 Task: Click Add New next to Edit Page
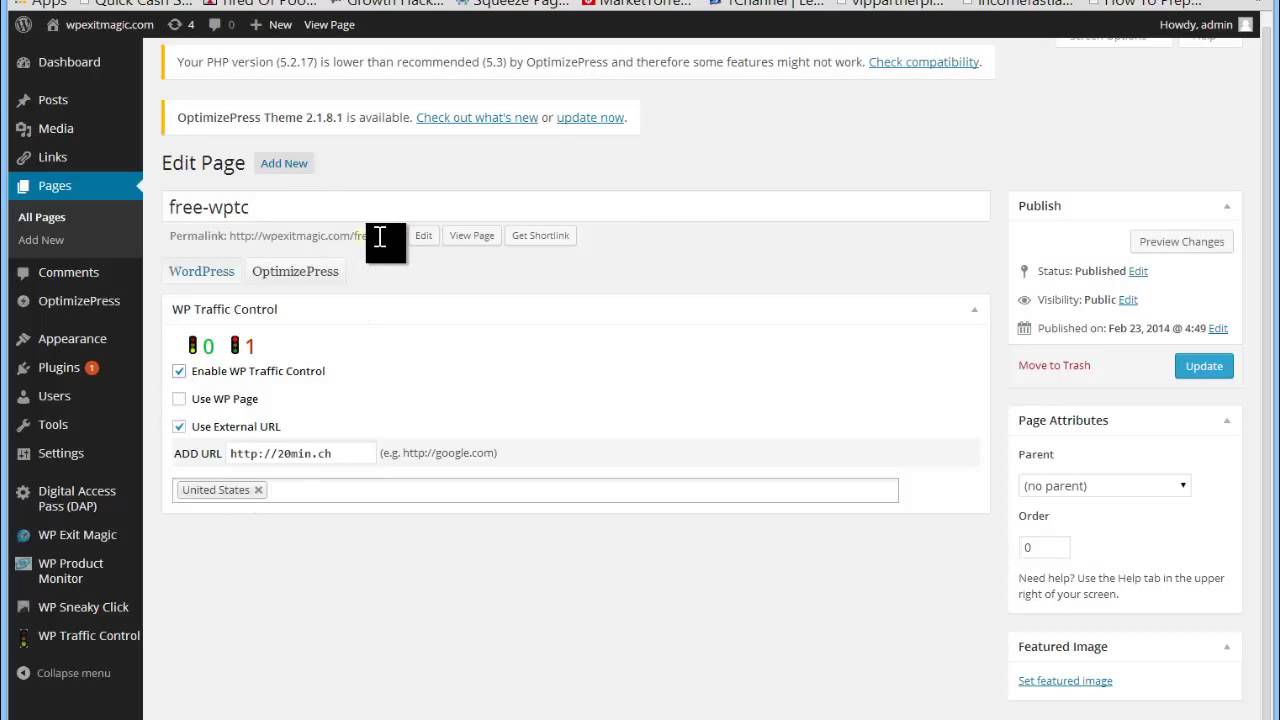pos(284,163)
